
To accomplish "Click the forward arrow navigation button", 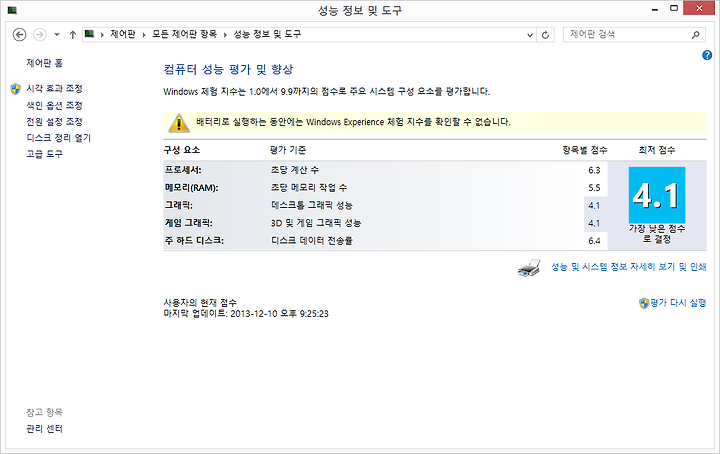I will 40,34.
